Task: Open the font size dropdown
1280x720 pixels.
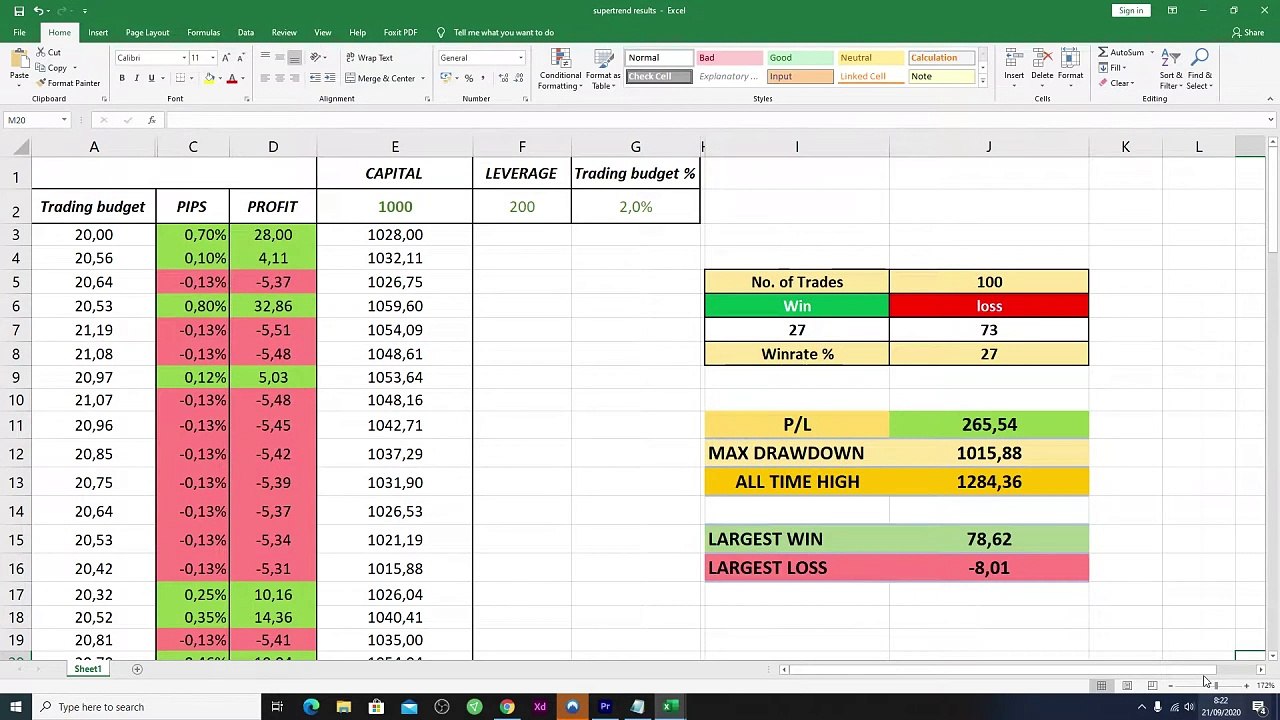Action: pyautogui.click(x=212, y=58)
